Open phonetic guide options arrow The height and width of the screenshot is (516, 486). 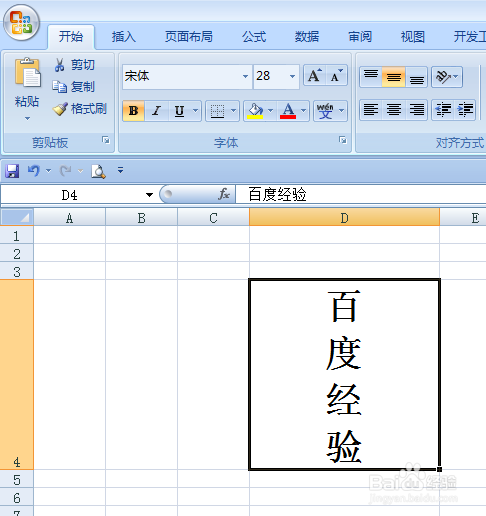click(x=342, y=111)
